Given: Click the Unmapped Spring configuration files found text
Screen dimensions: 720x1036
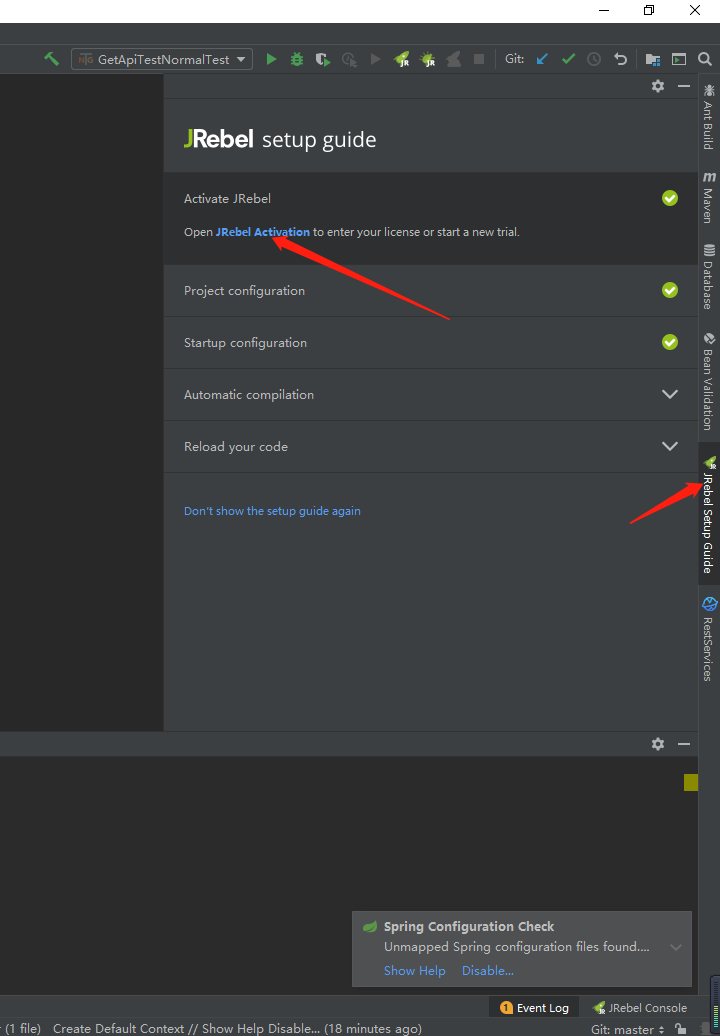Looking at the screenshot, I should pos(517,947).
